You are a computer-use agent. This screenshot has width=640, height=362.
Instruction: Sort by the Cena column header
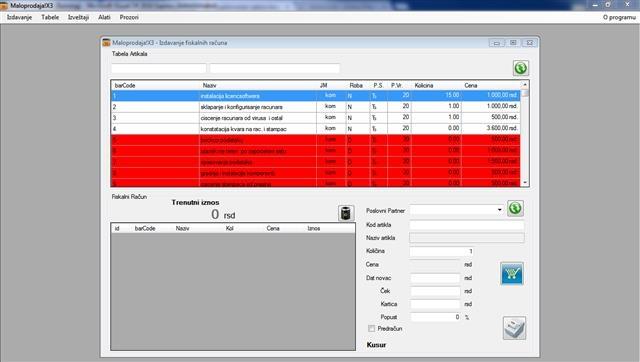471,85
